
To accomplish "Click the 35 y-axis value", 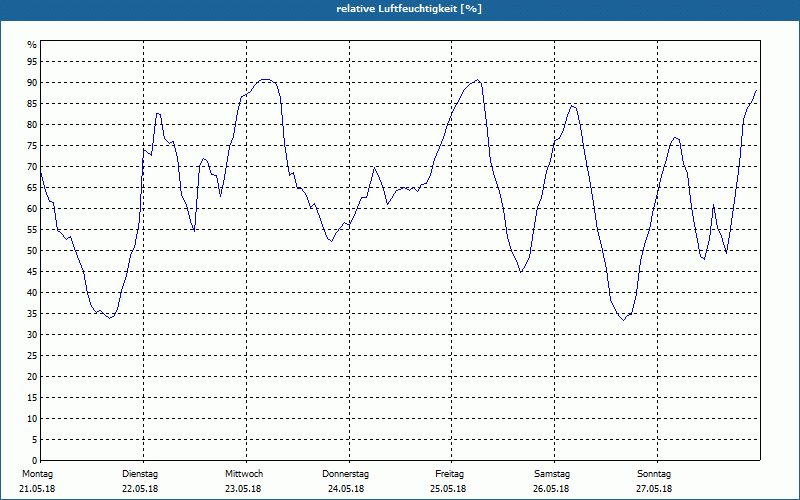I will 32,313.
